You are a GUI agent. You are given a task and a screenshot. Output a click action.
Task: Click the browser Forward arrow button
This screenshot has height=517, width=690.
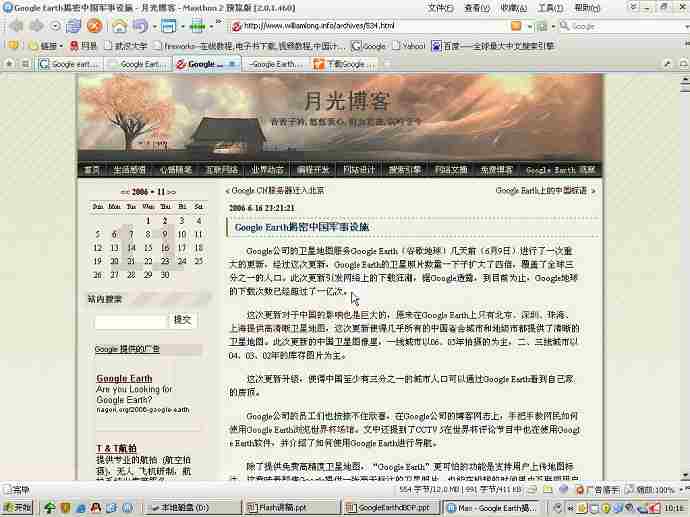37,26
